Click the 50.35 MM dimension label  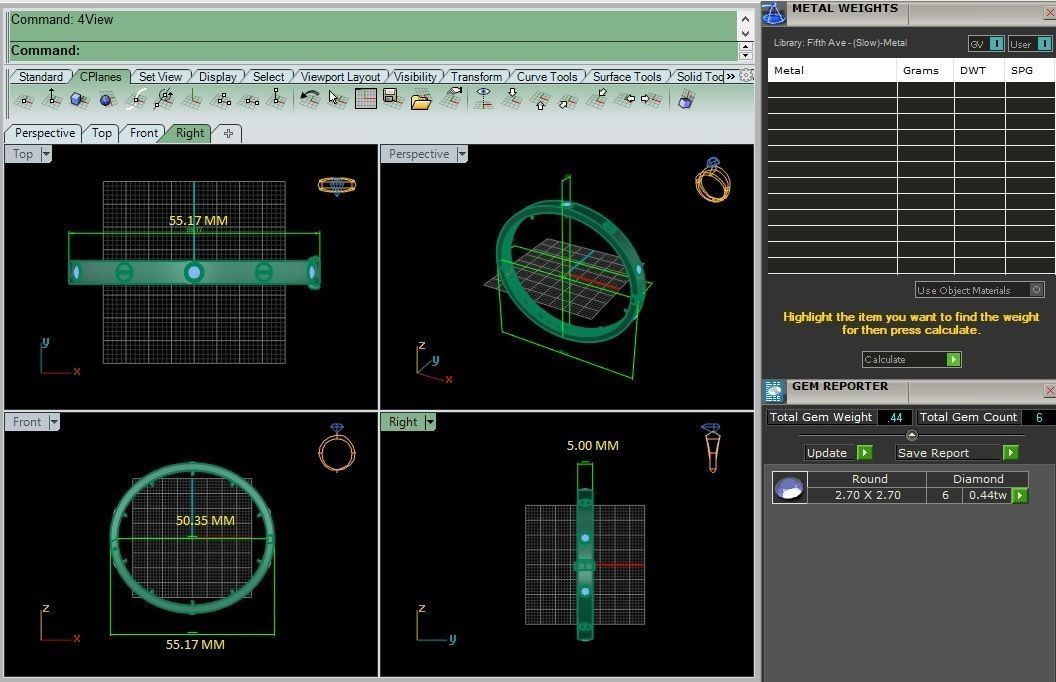coord(205,520)
